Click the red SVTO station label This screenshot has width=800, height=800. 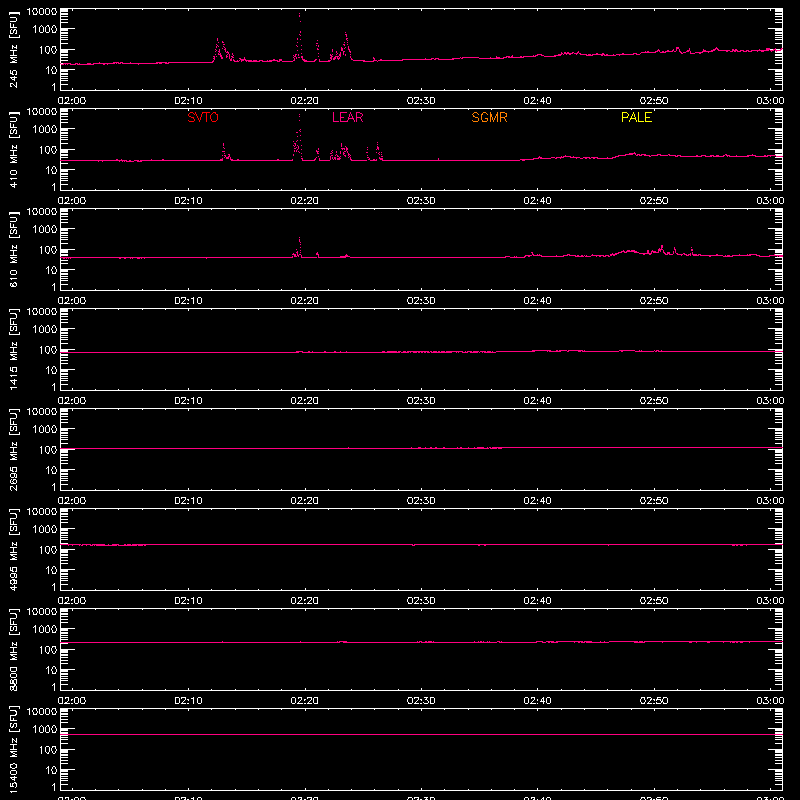pyautogui.click(x=203, y=117)
